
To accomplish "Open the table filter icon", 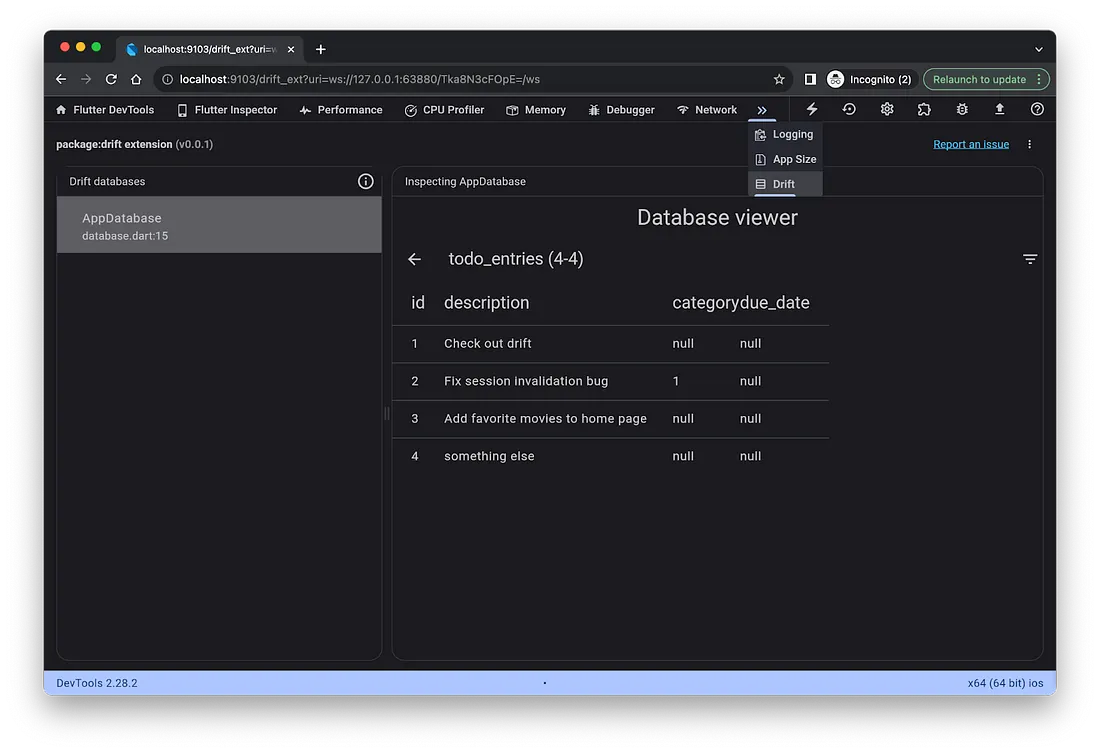I will 1030,259.
